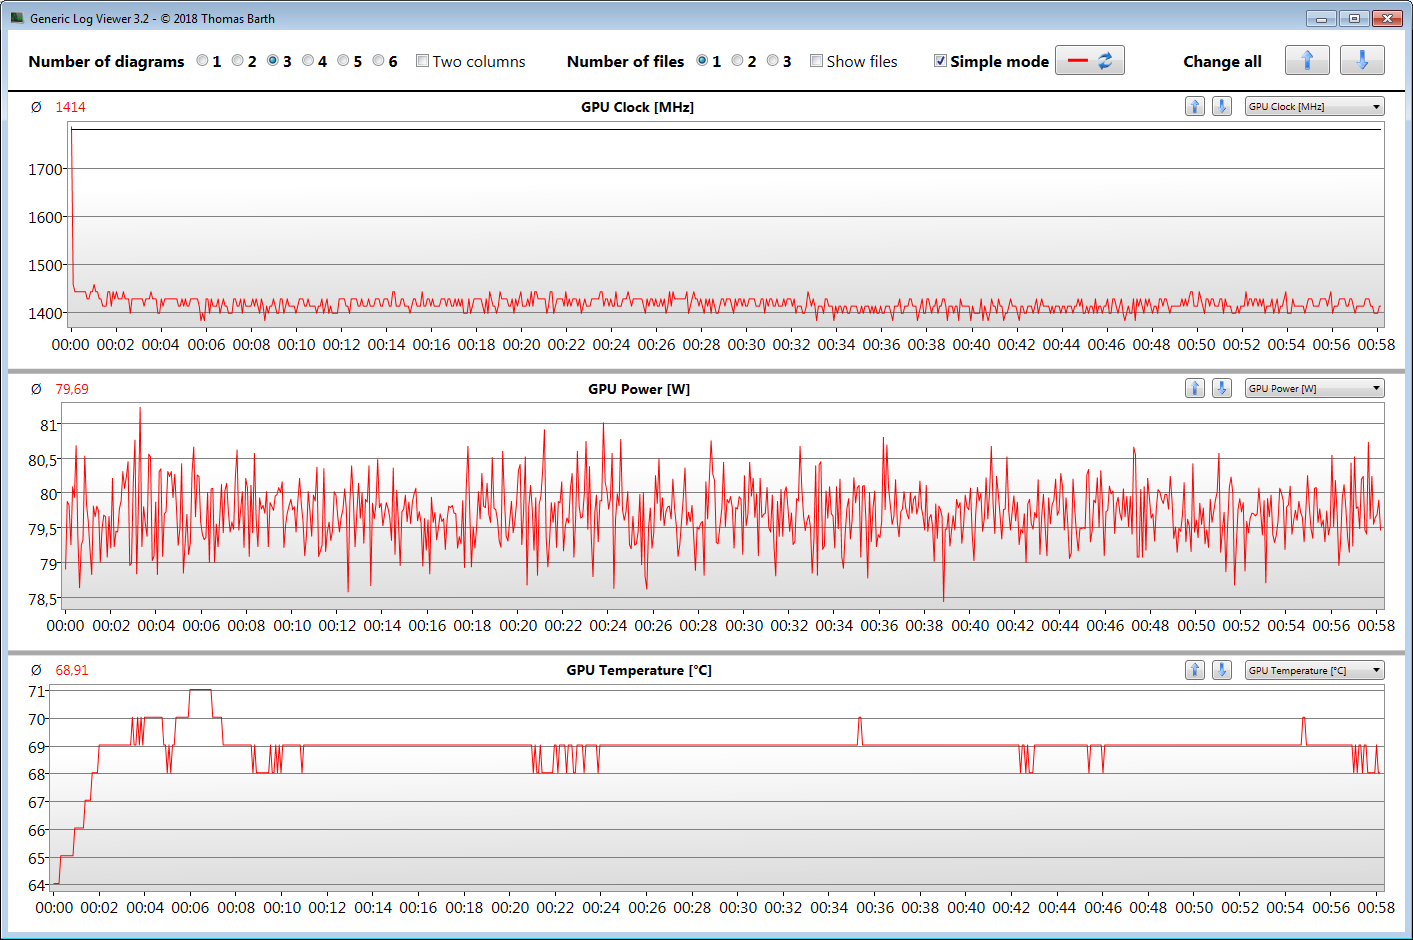Set number of diagrams to 1
Image resolution: width=1413 pixels, height=940 pixels.
pyautogui.click(x=203, y=61)
